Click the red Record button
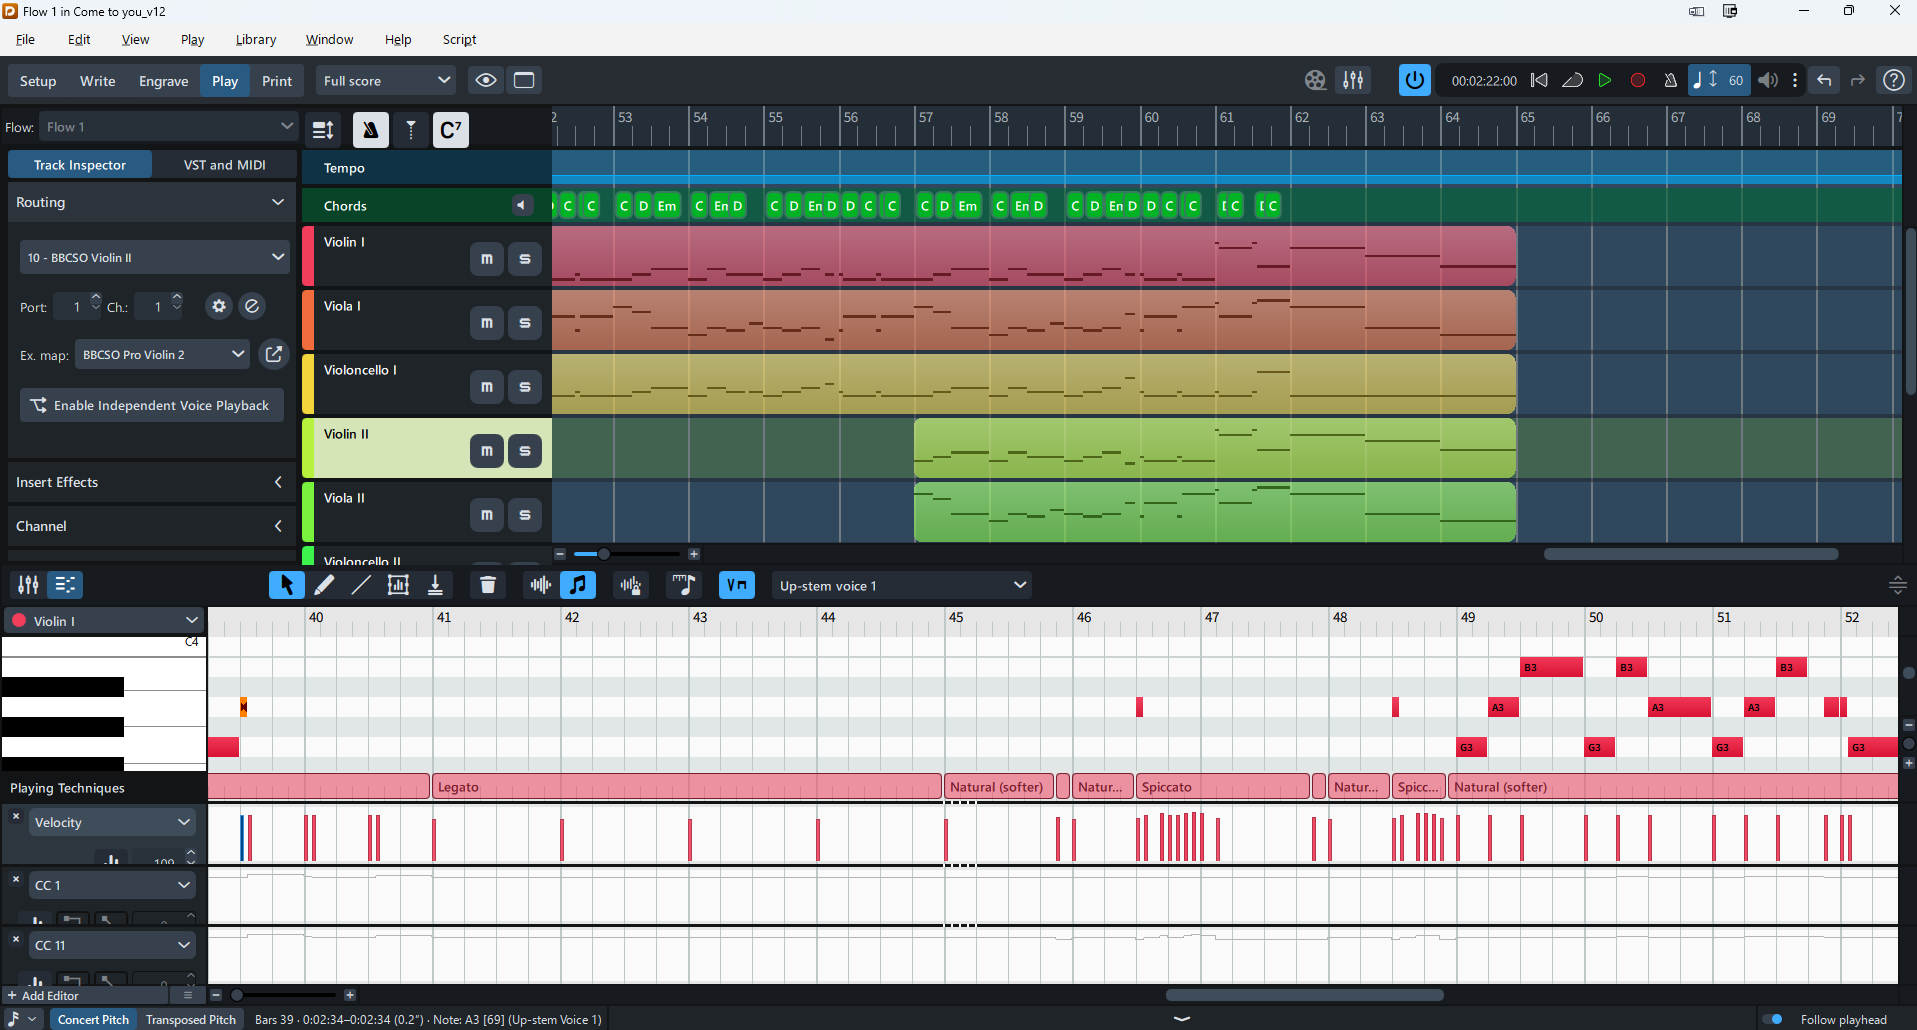This screenshot has height=1030, width=1917. click(1637, 80)
